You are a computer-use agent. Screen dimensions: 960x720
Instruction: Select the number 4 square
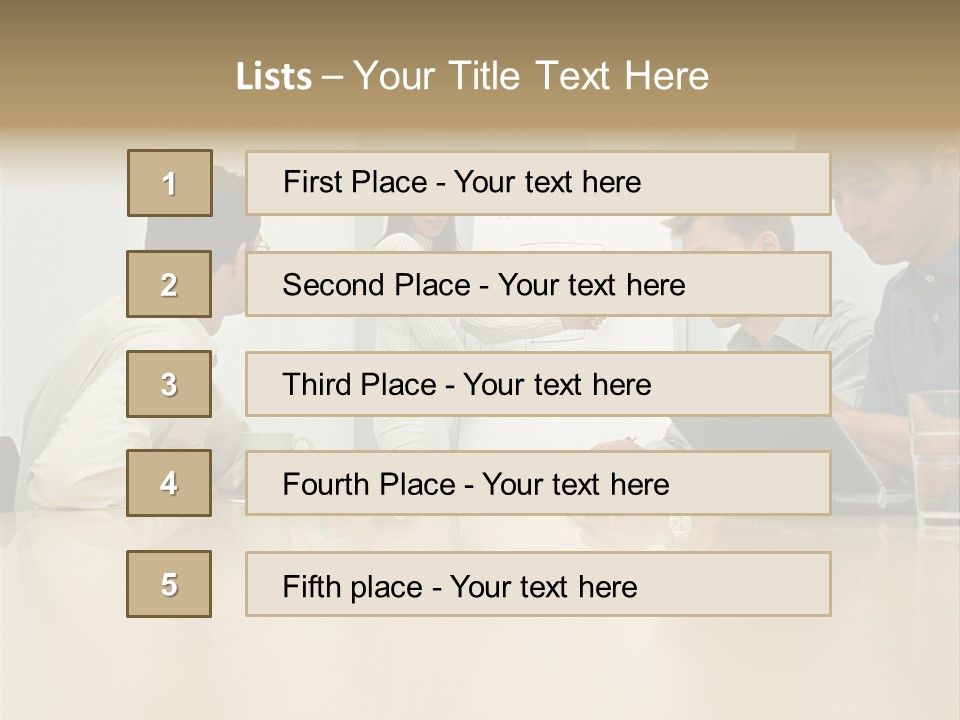click(x=169, y=483)
